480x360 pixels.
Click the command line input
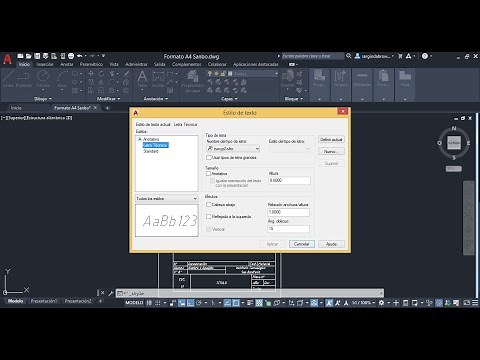pyautogui.click(x=250, y=293)
